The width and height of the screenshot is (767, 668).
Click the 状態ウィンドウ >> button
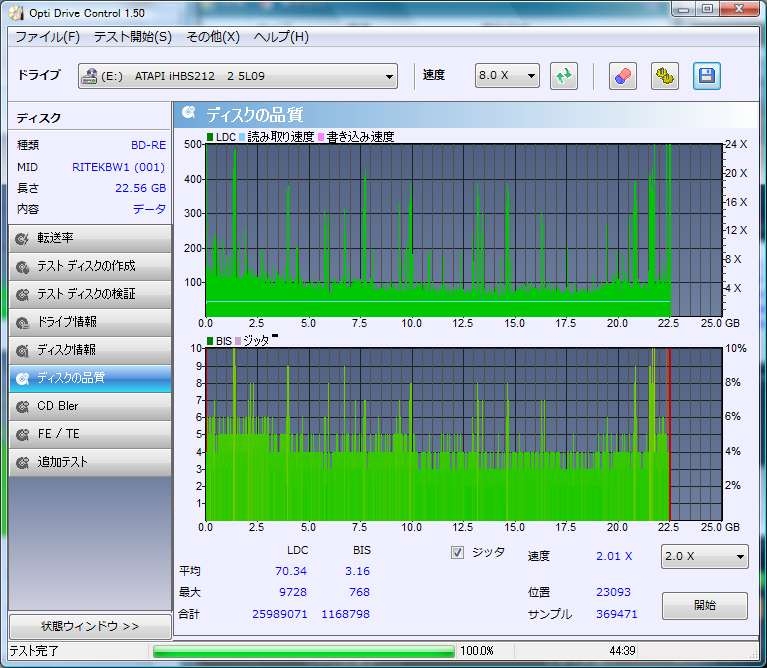[x=90, y=627]
